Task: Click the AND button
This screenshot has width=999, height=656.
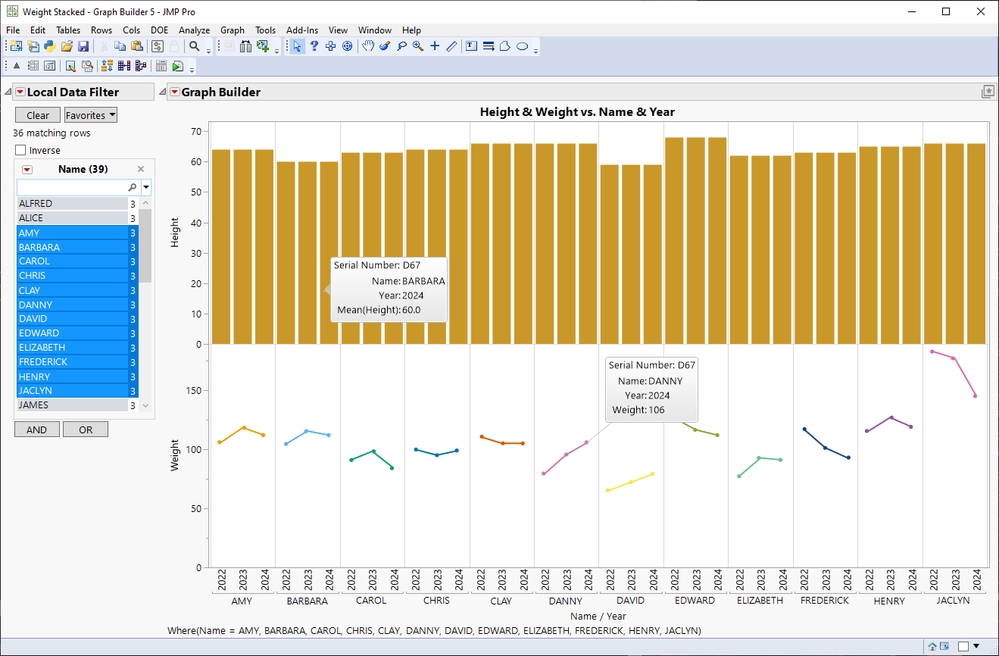Action: 36,429
